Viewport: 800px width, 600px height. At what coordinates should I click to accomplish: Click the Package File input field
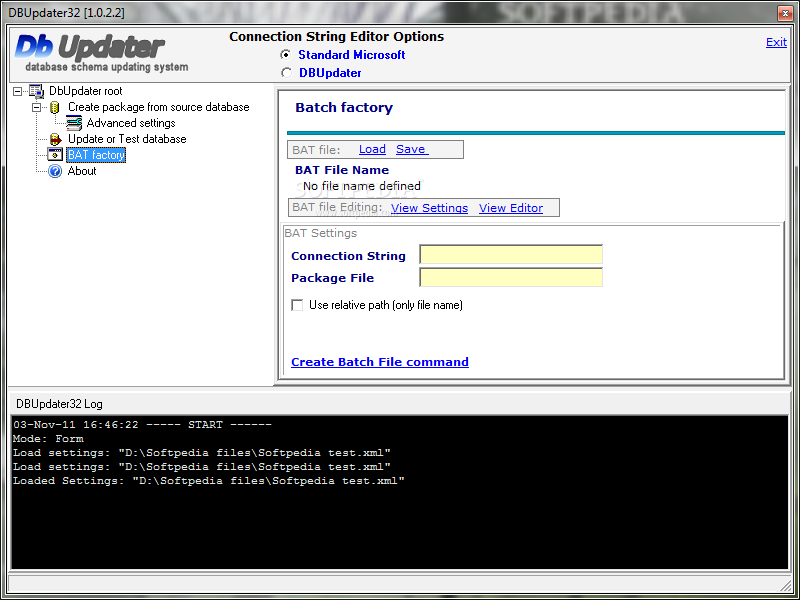pyautogui.click(x=511, y=277)
